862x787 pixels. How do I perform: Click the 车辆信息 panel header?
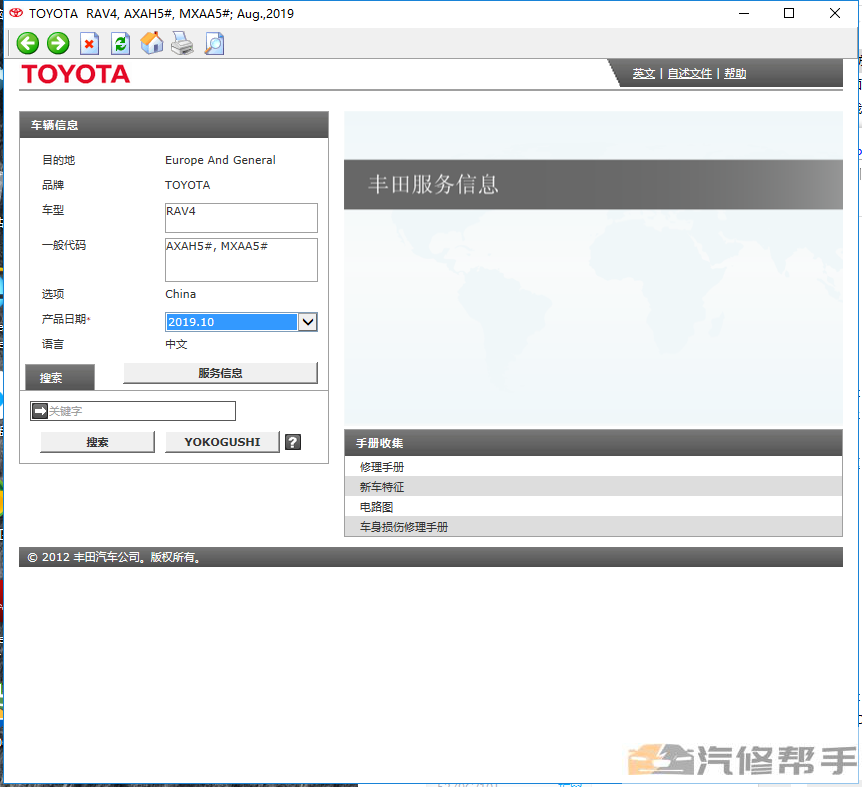174,125
